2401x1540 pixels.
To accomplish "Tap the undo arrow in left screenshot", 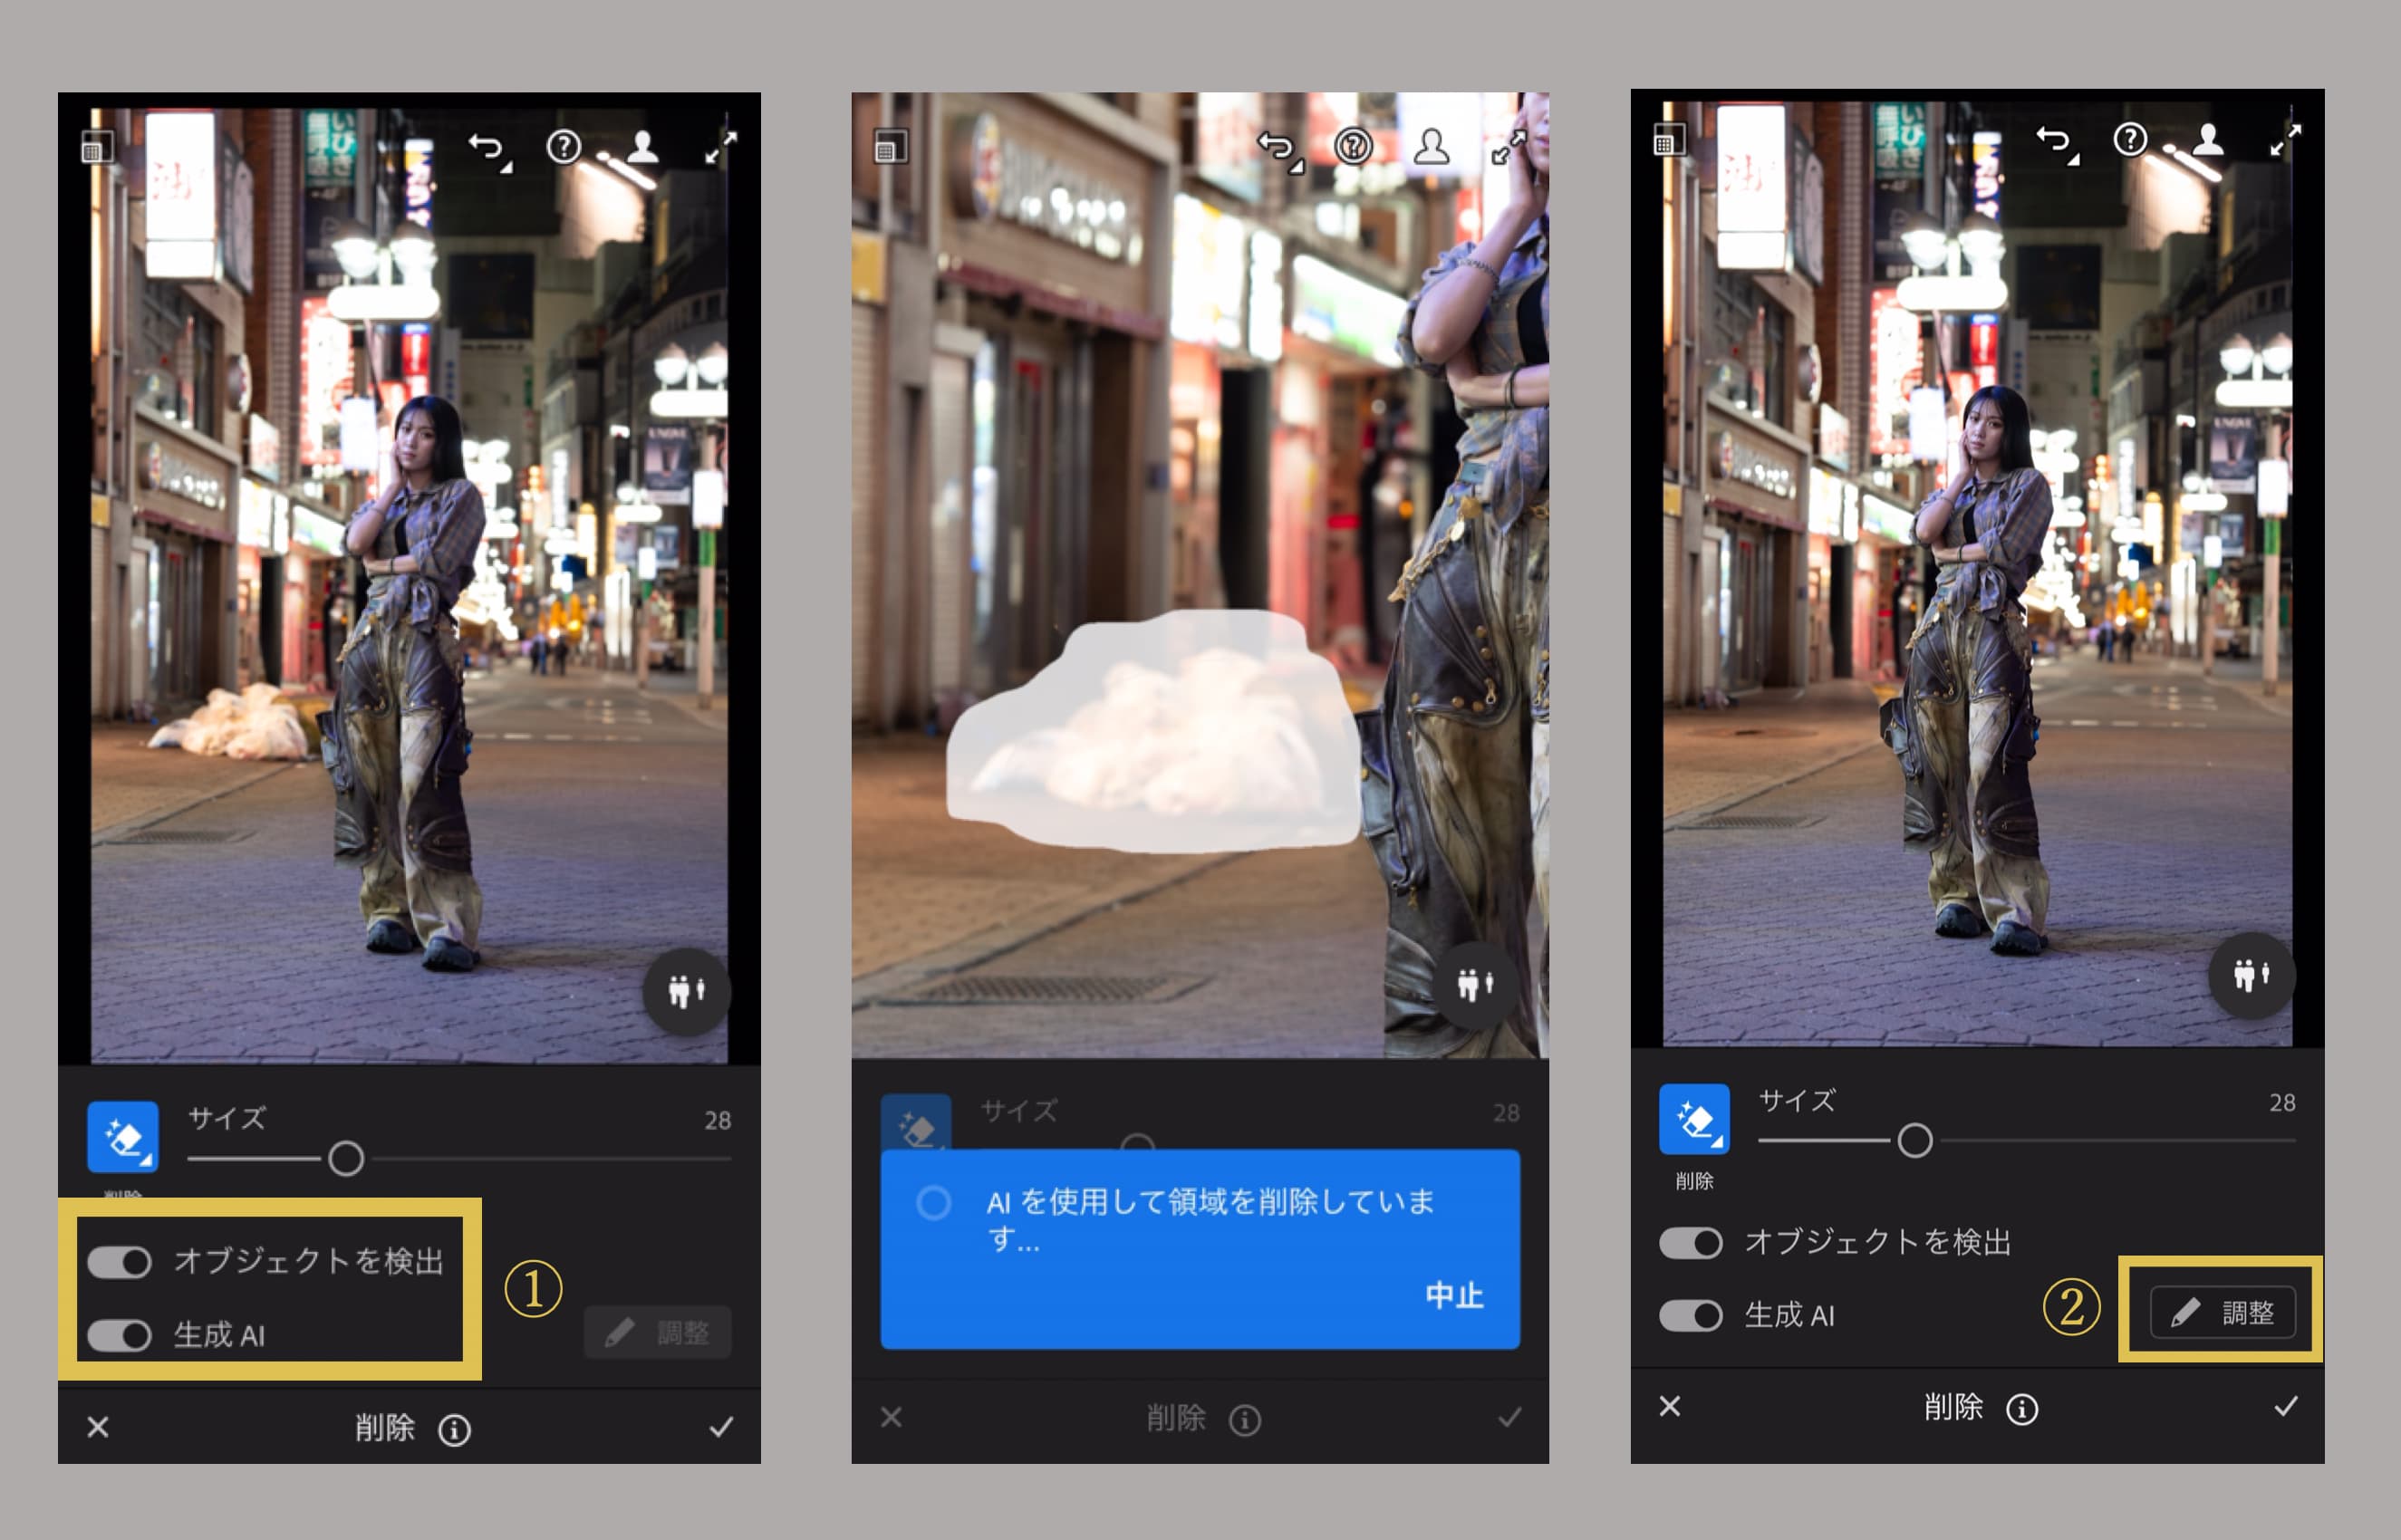I will pos(487,149).
